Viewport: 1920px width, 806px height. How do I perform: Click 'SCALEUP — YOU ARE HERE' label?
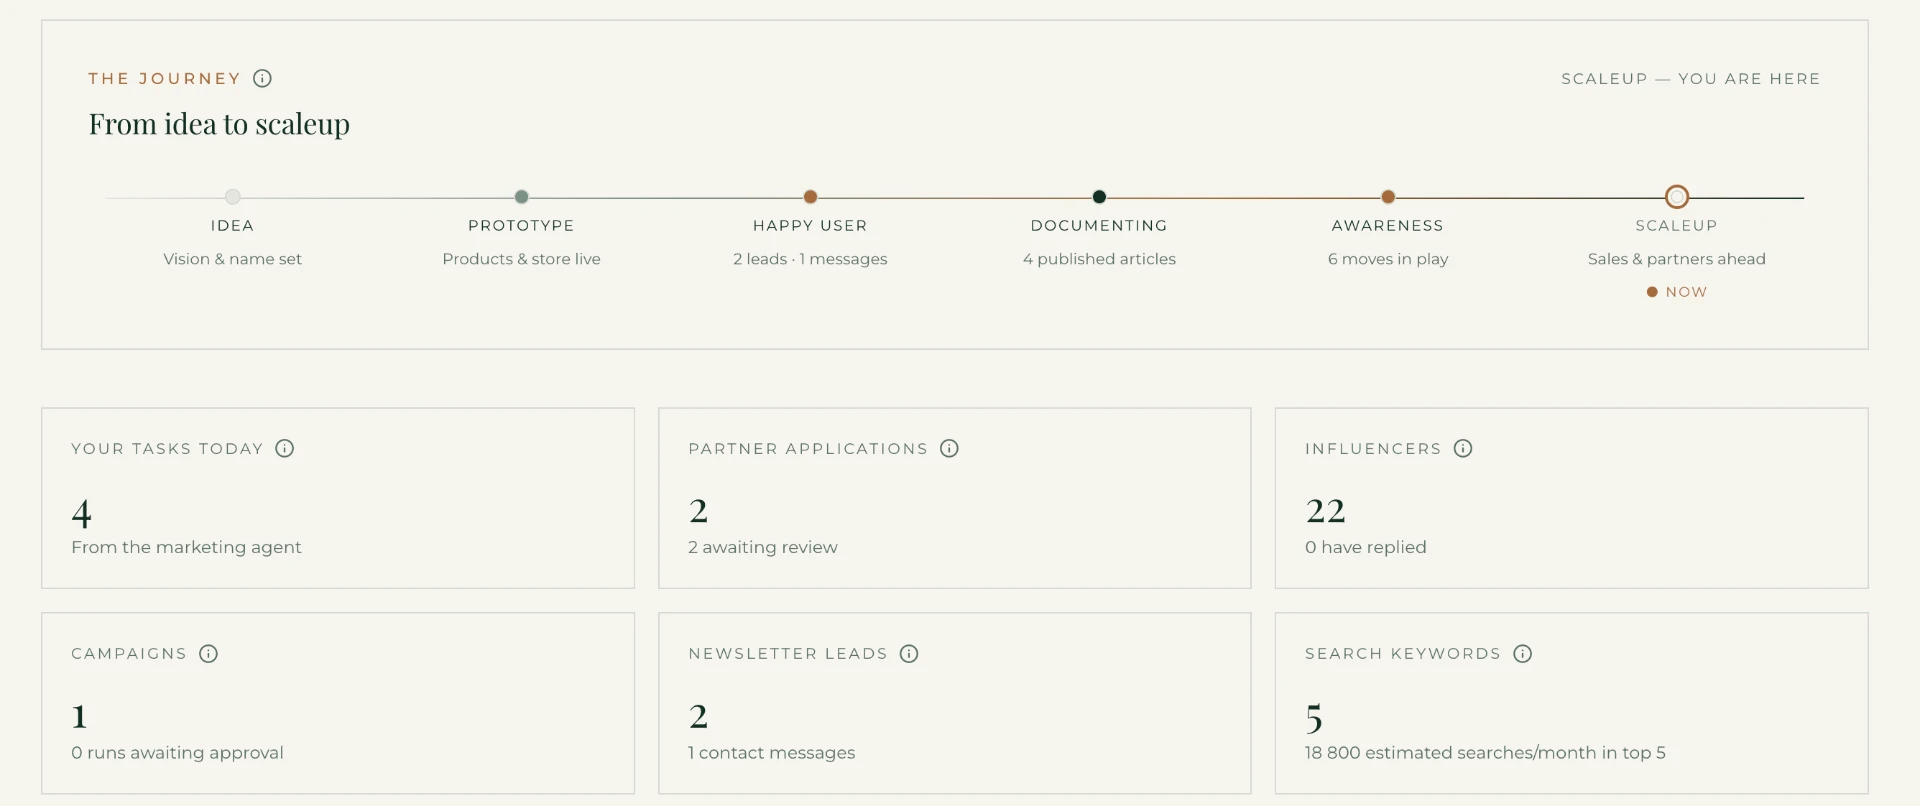(x=1691, y=79)
